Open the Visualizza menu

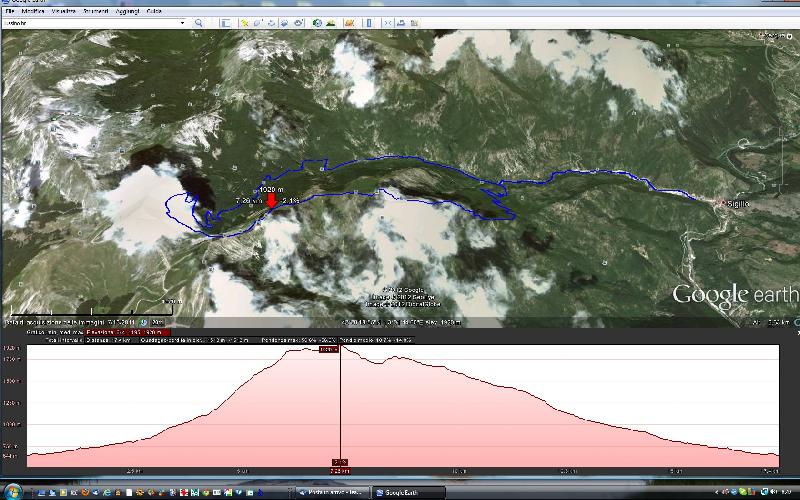click(63, 11)
